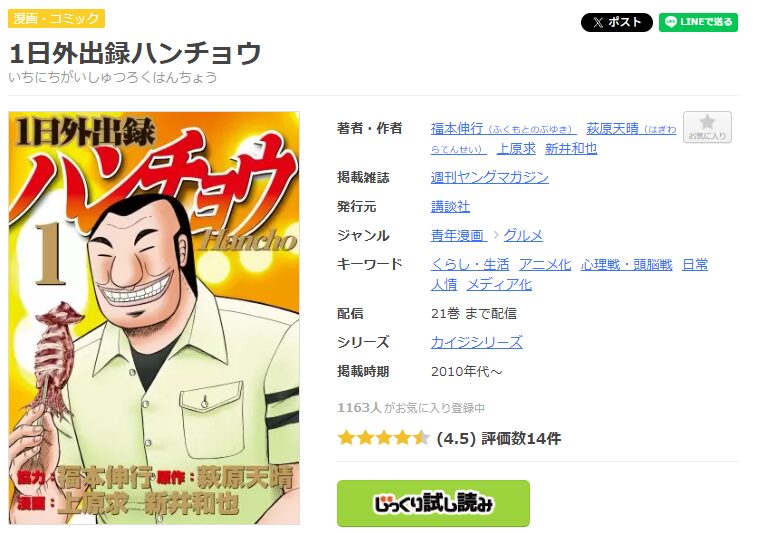The image size is (780, 533).
Task: Select the グルメ genre link
Action: pos(523,235)
